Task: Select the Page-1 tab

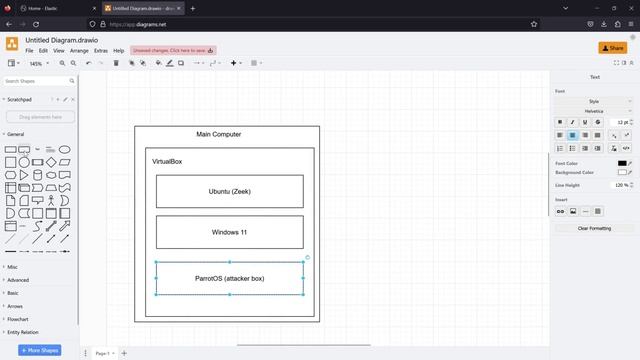Action: click(104, 353)
